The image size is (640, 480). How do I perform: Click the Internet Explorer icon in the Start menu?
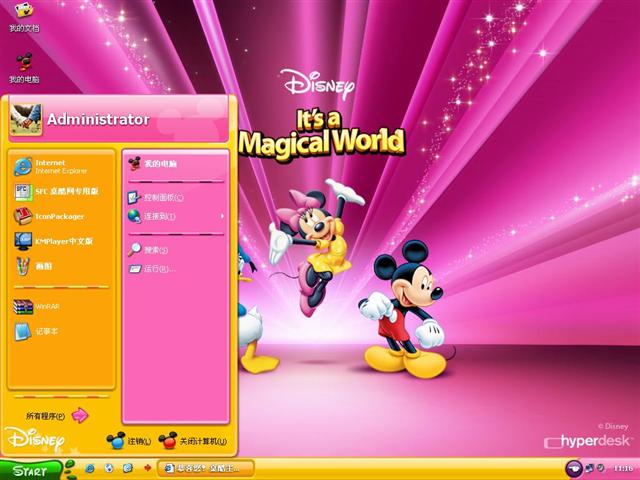coord(23,167)
